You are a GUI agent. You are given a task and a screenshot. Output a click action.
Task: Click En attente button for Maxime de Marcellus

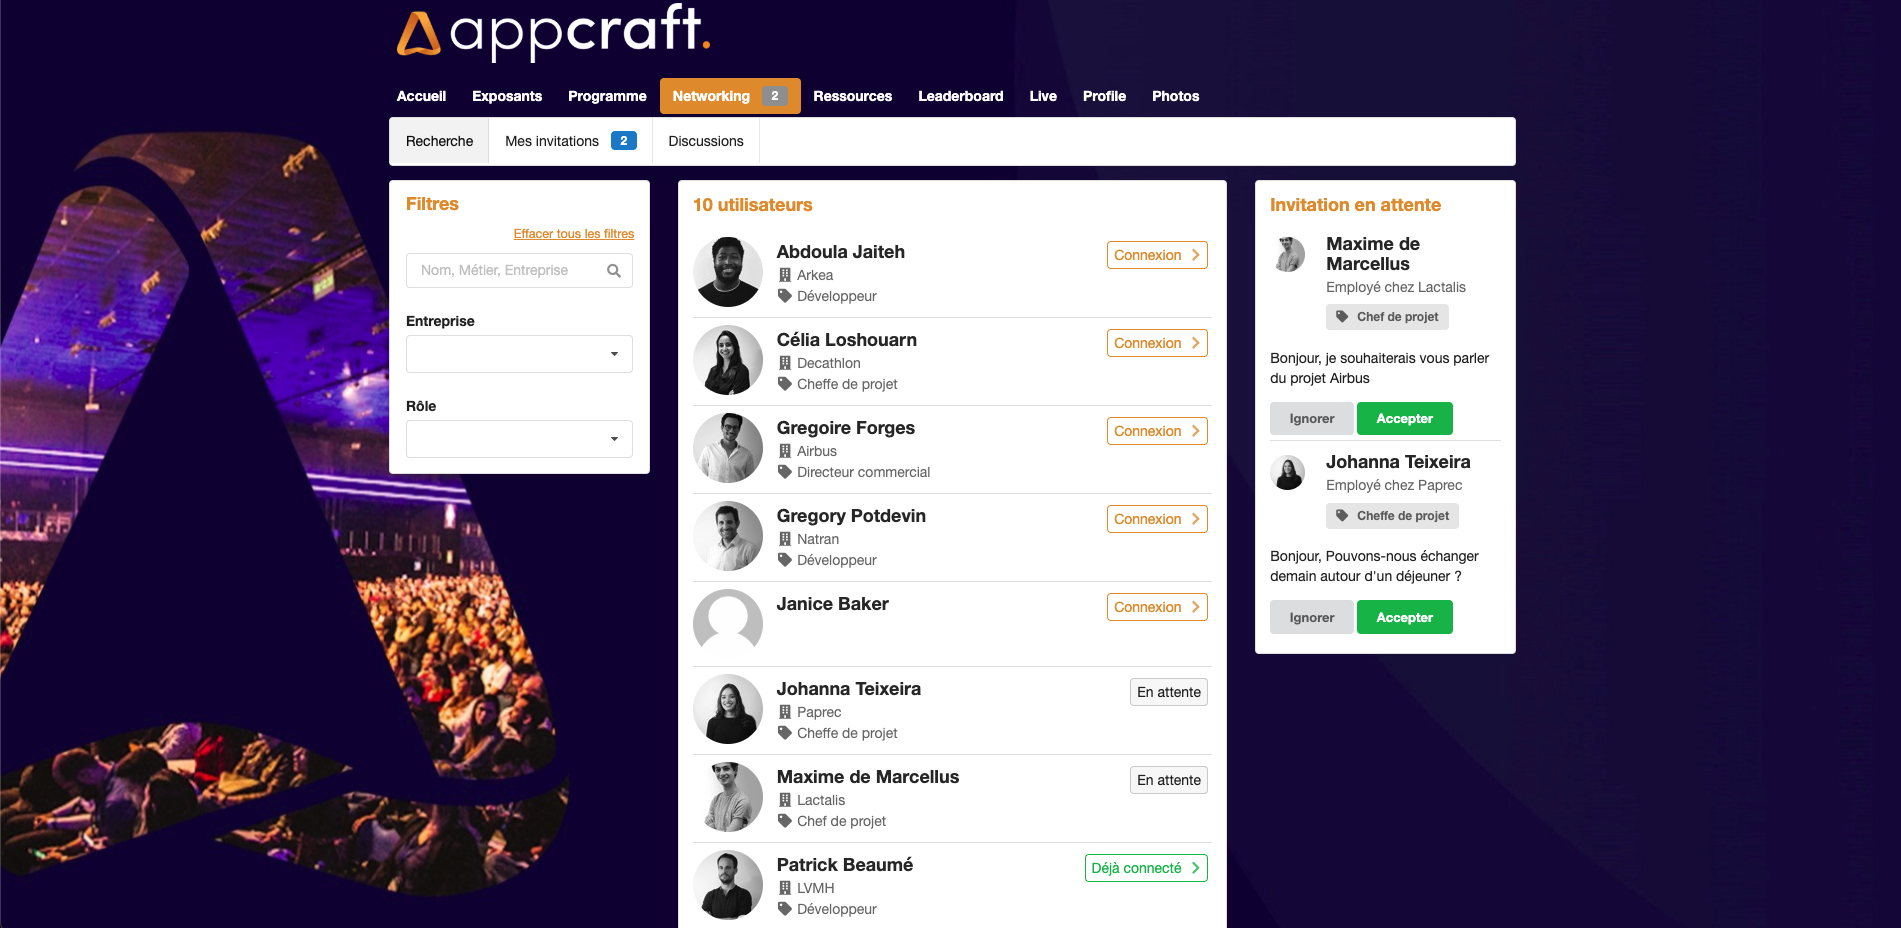click(1169, 780)
